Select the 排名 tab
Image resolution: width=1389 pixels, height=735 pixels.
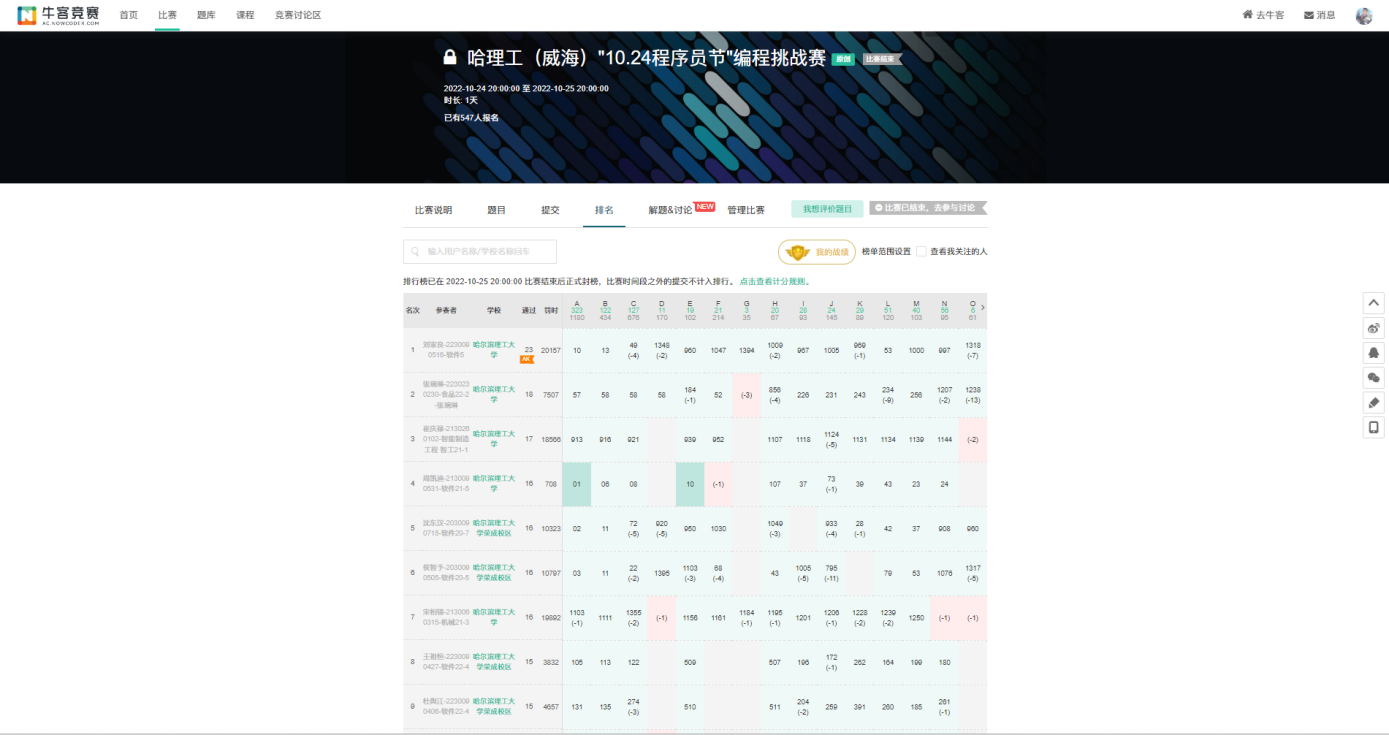(604, 210)
